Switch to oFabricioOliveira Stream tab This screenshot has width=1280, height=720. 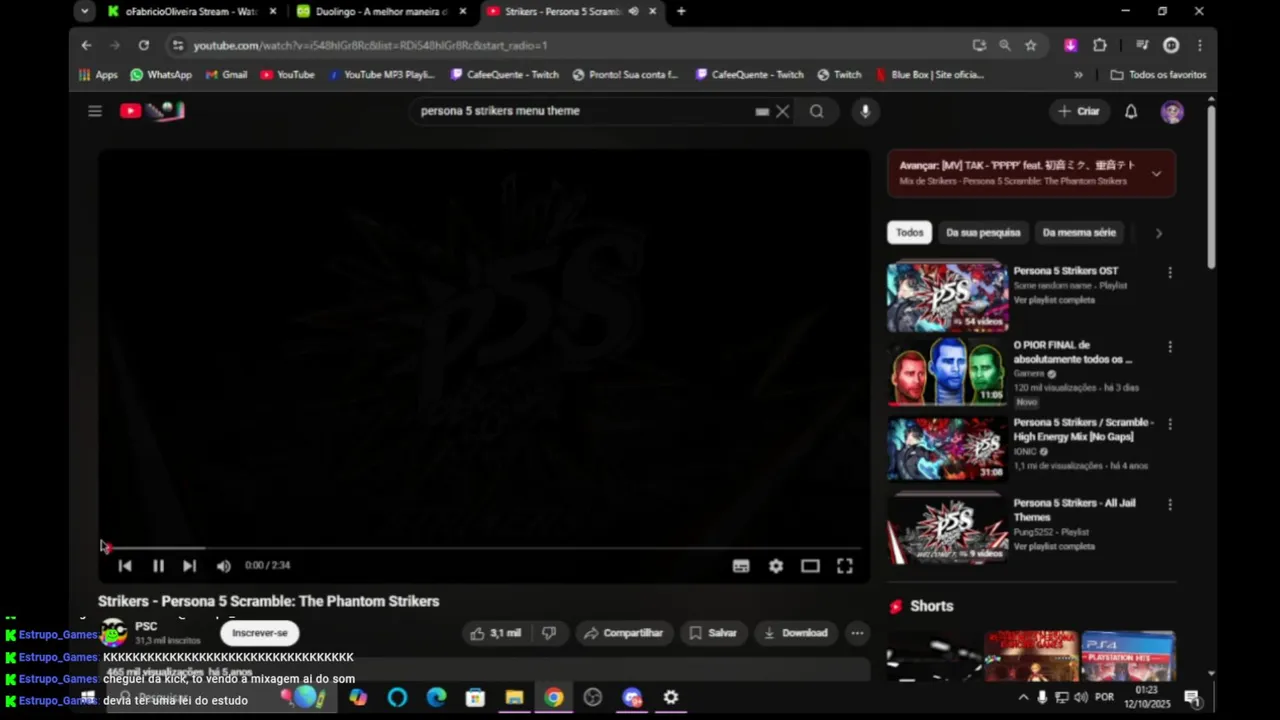coord(192,11)
